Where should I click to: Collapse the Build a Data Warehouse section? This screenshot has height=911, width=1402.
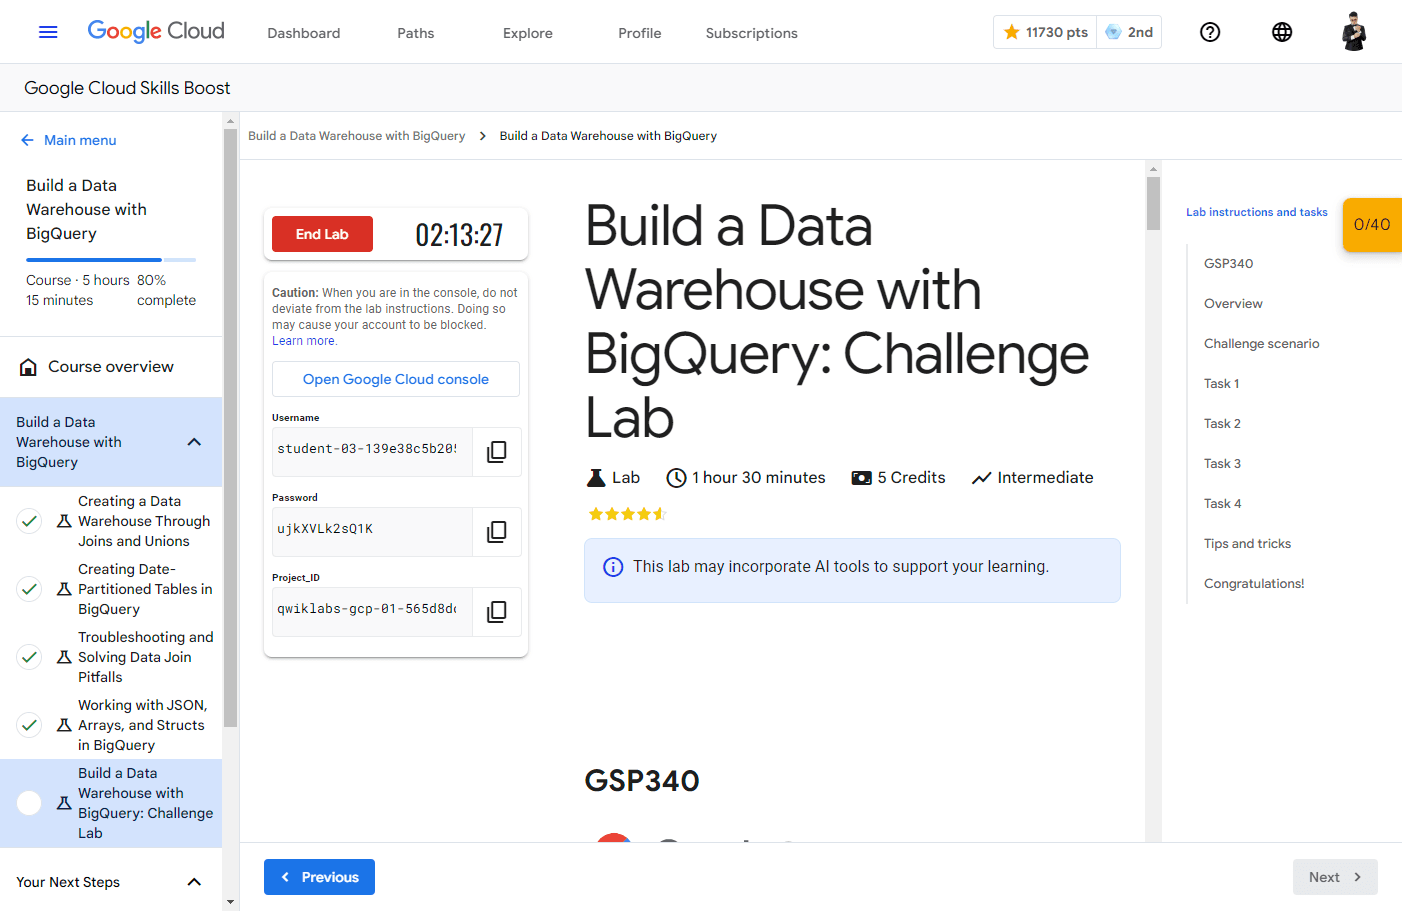coord(194,442)
